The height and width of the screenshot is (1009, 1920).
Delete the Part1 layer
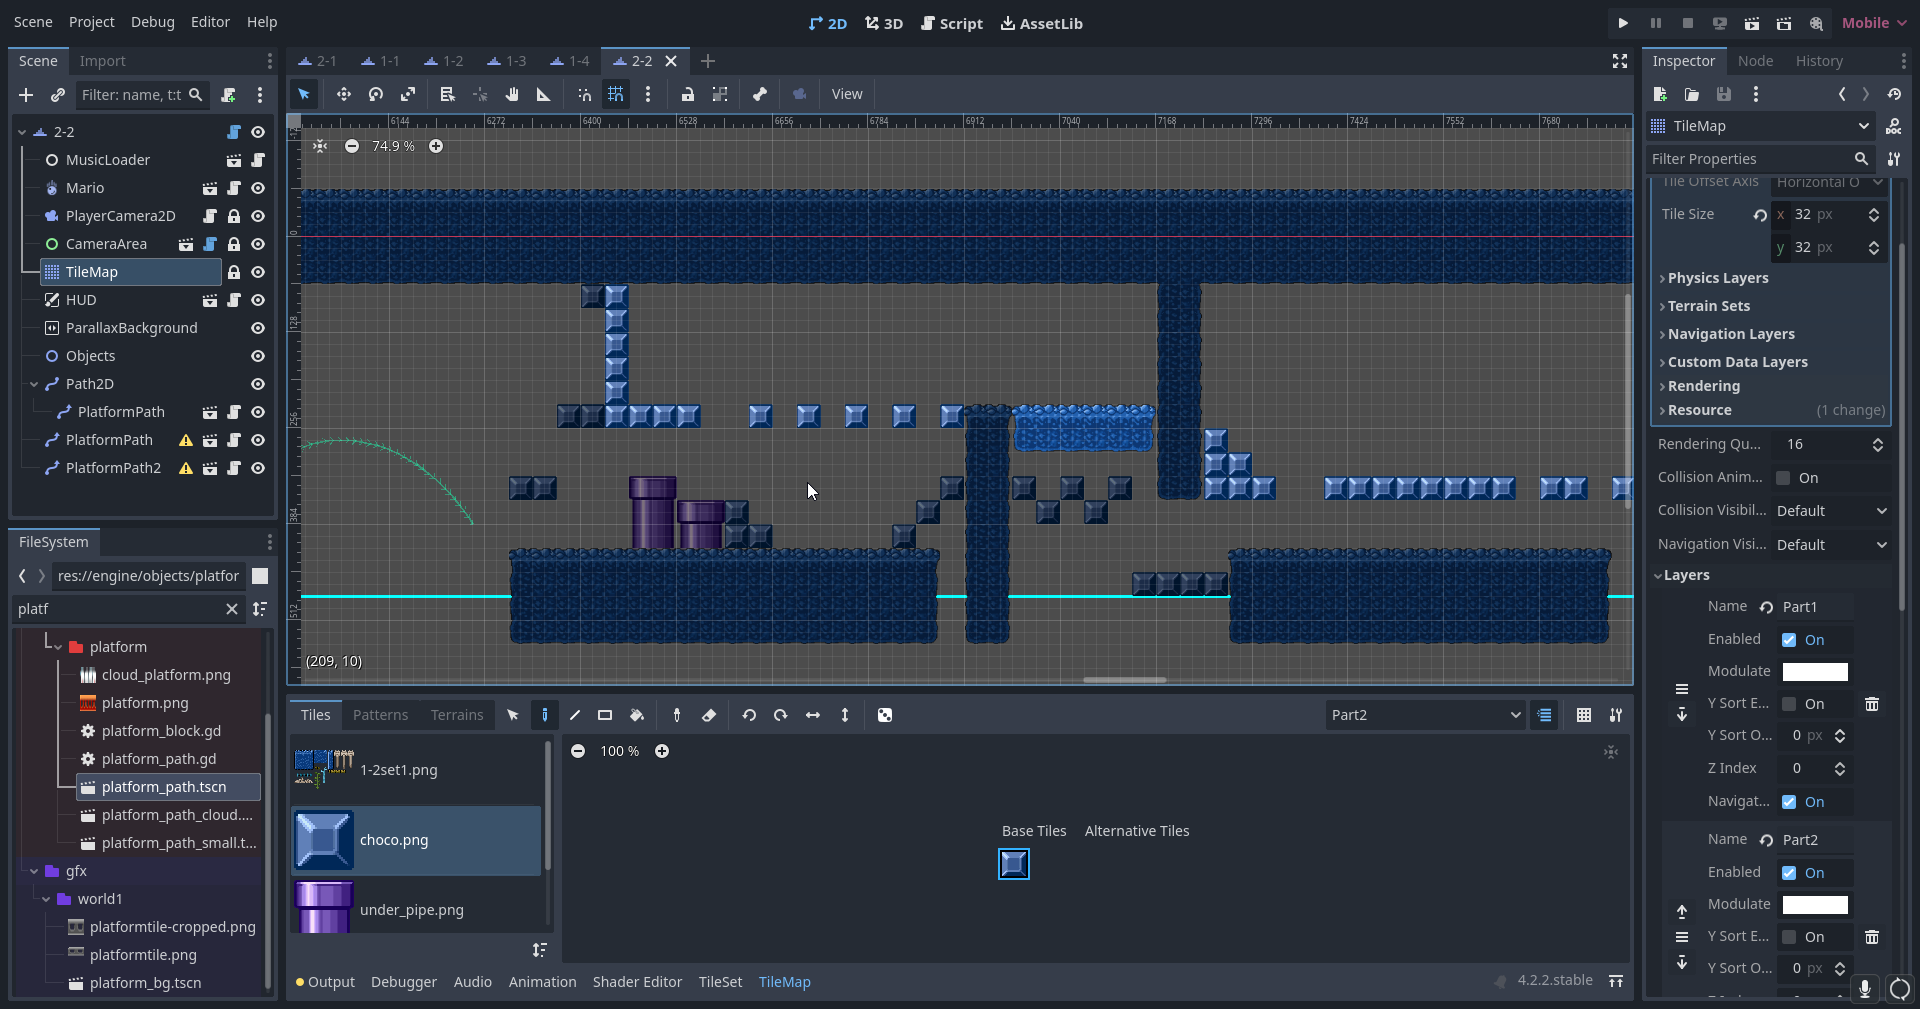1872,704
